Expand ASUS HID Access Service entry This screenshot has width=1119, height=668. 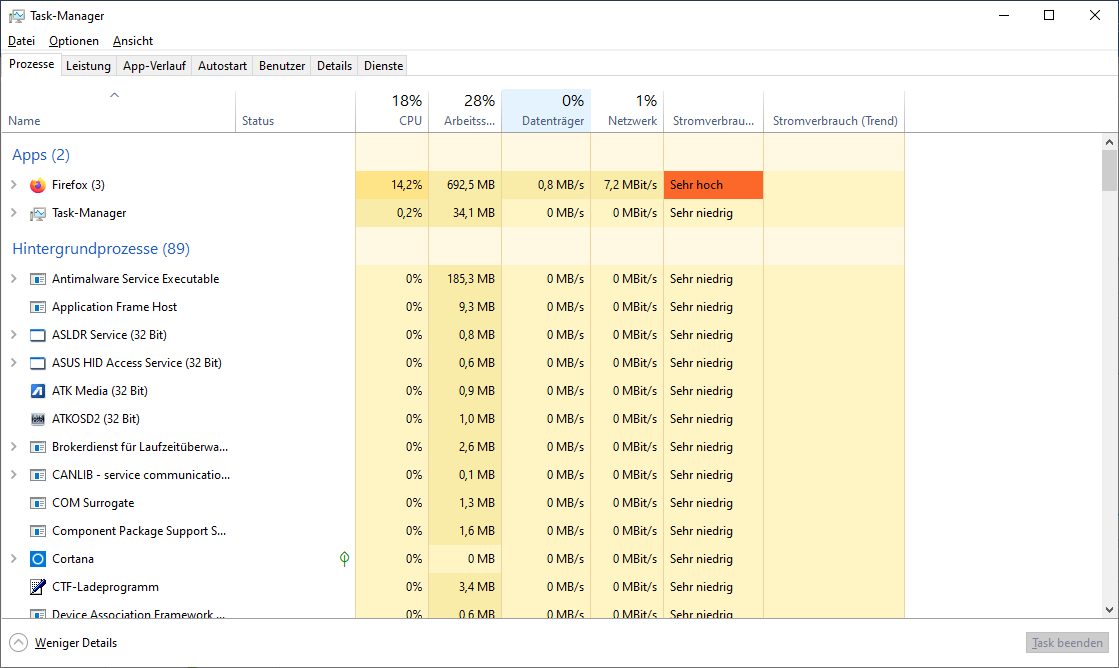pos(14,363)
